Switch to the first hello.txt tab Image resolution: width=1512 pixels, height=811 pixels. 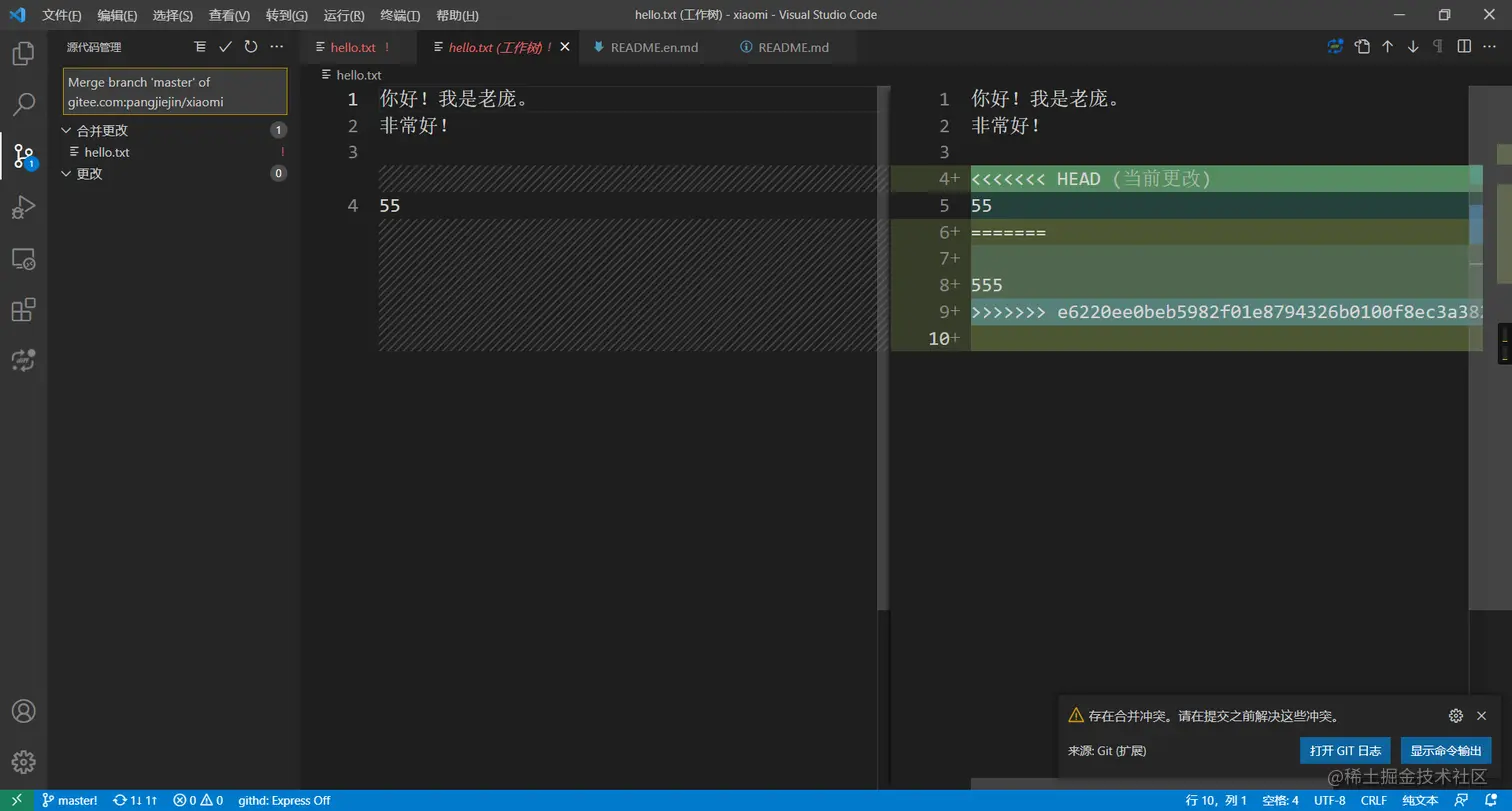(x=360, y=47)
